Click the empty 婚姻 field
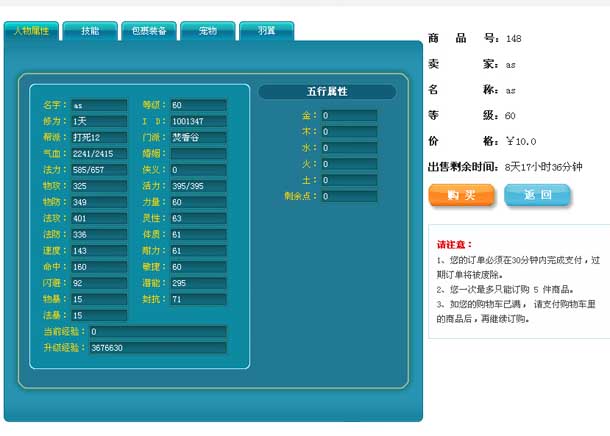 coord(198,154)
